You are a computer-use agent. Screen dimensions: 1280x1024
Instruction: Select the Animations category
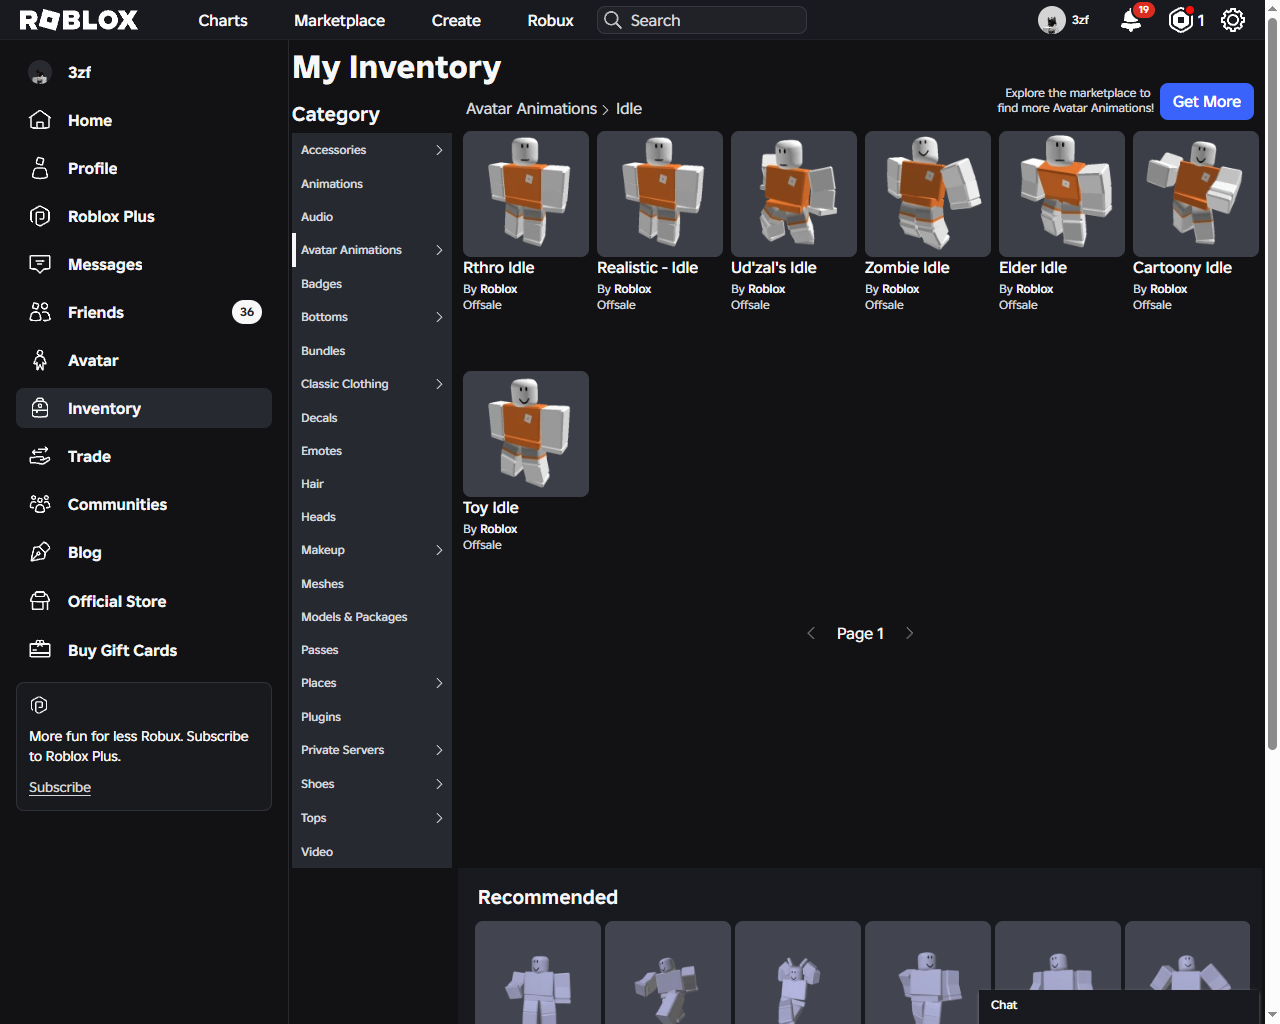(372, 184)
